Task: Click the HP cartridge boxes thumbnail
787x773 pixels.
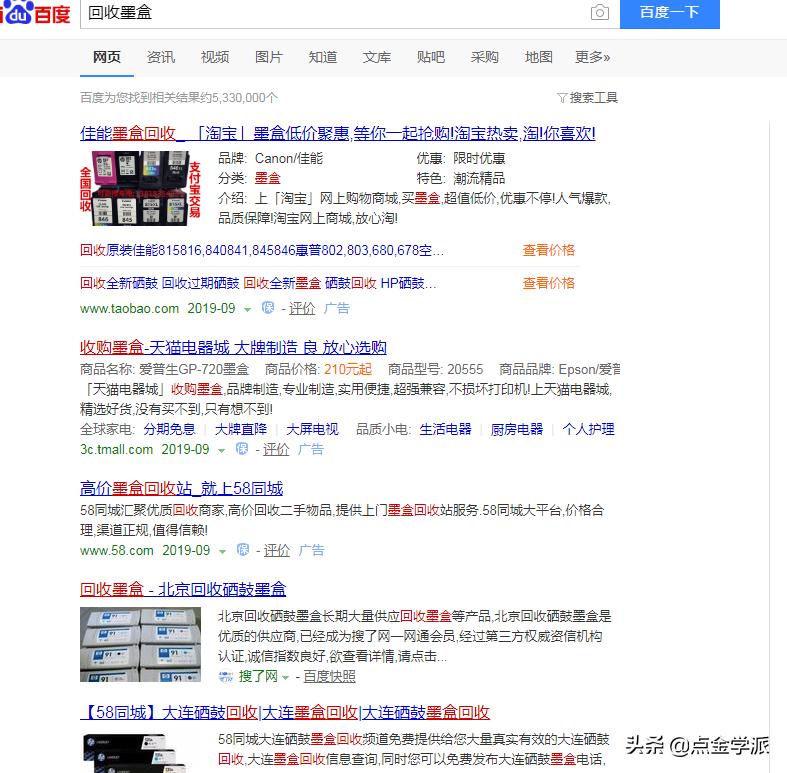Action: pyautogui.click(x=141, y=645)
